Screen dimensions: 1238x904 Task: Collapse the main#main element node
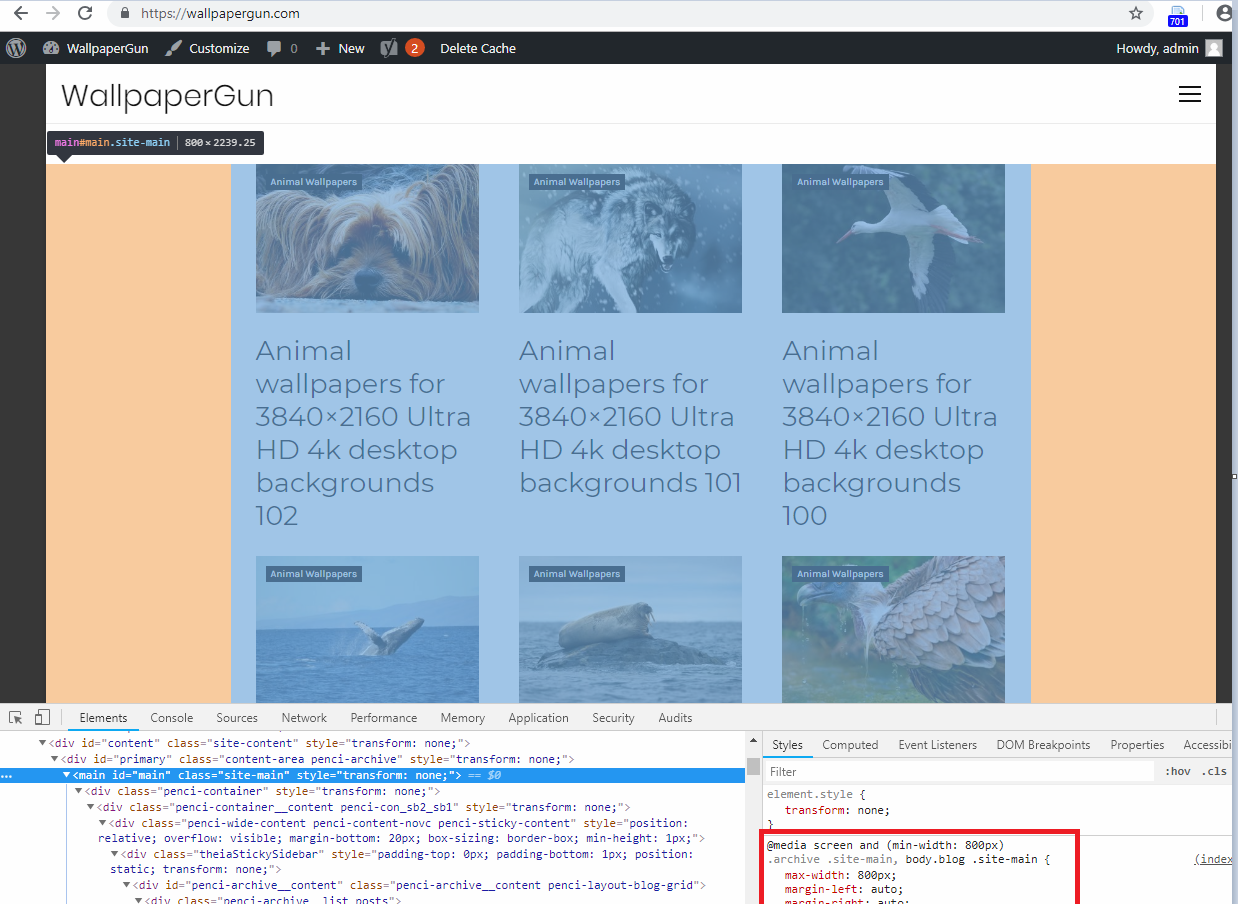[67, 775]
